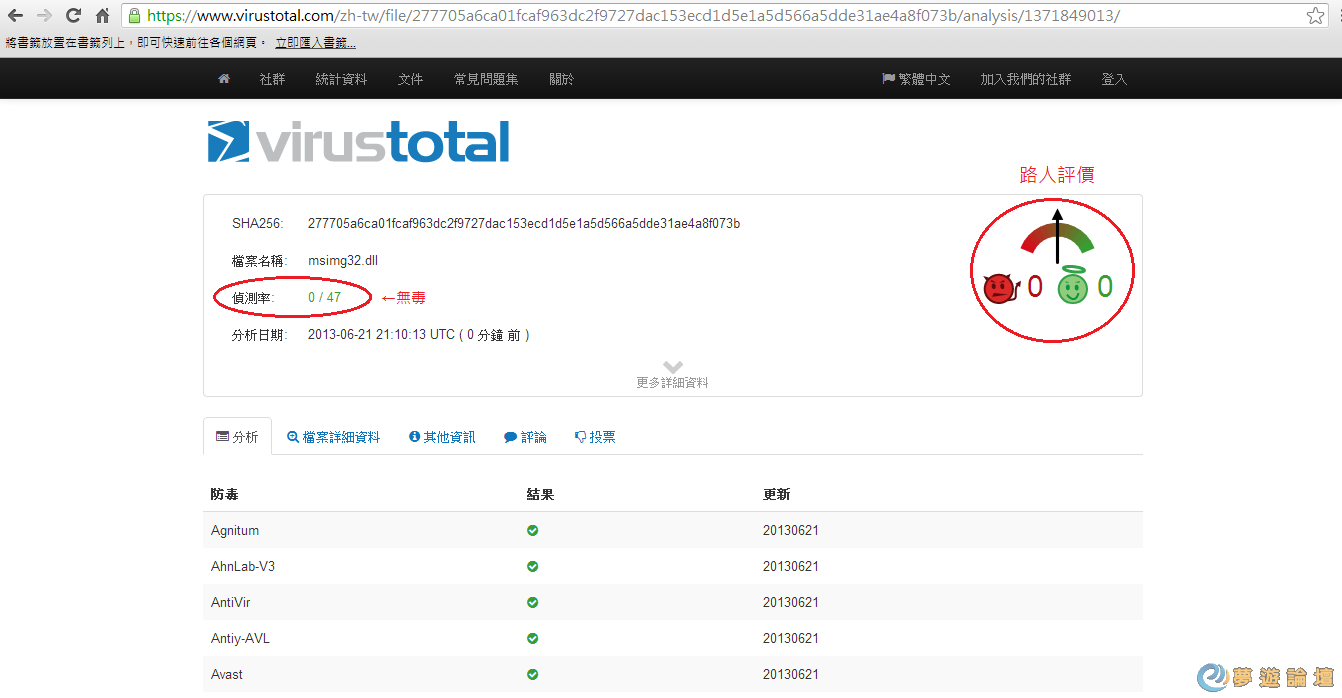Click the community reputation gauge

tap(1057, 238)
